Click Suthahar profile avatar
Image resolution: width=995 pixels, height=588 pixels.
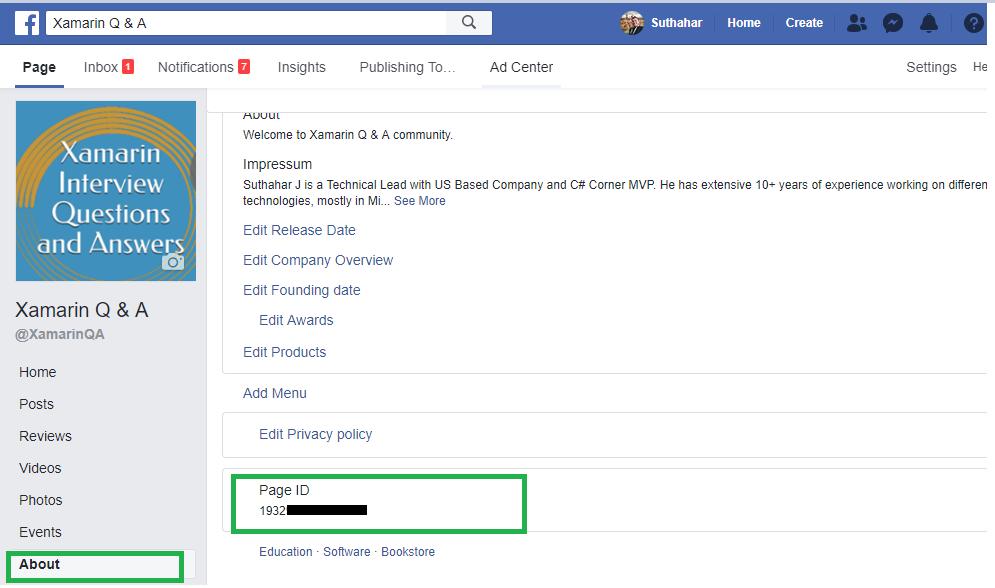tap(632, 23)
